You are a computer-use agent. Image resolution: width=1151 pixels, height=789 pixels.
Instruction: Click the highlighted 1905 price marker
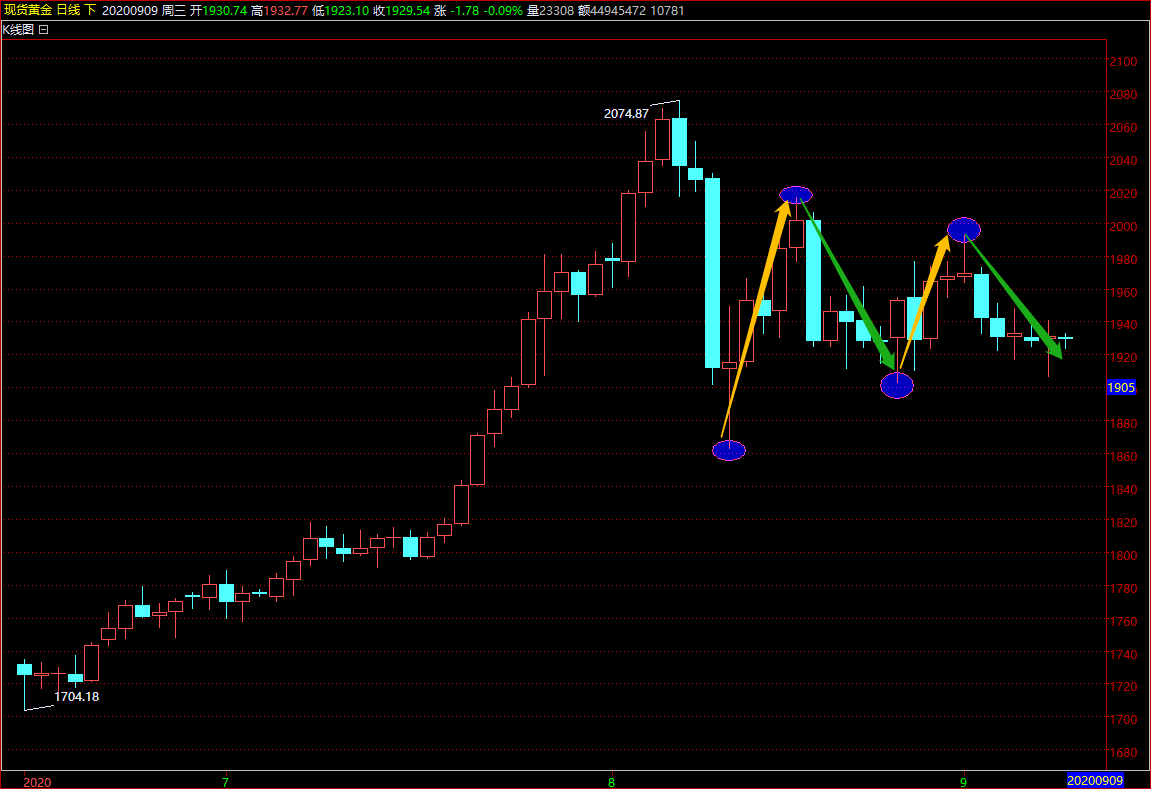click(1121, 388)
